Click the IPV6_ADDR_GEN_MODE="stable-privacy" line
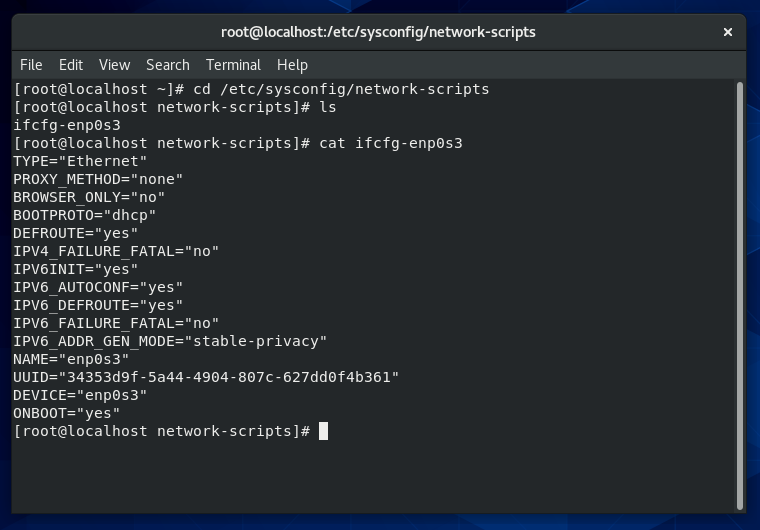 pos(170,341)
